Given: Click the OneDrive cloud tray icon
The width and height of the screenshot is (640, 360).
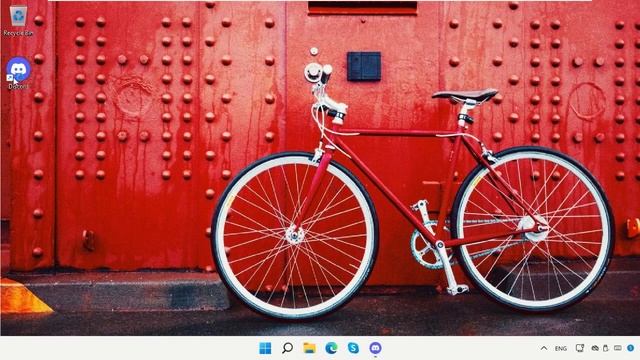Looking at the screenshot, I should (x=595, y=348).
